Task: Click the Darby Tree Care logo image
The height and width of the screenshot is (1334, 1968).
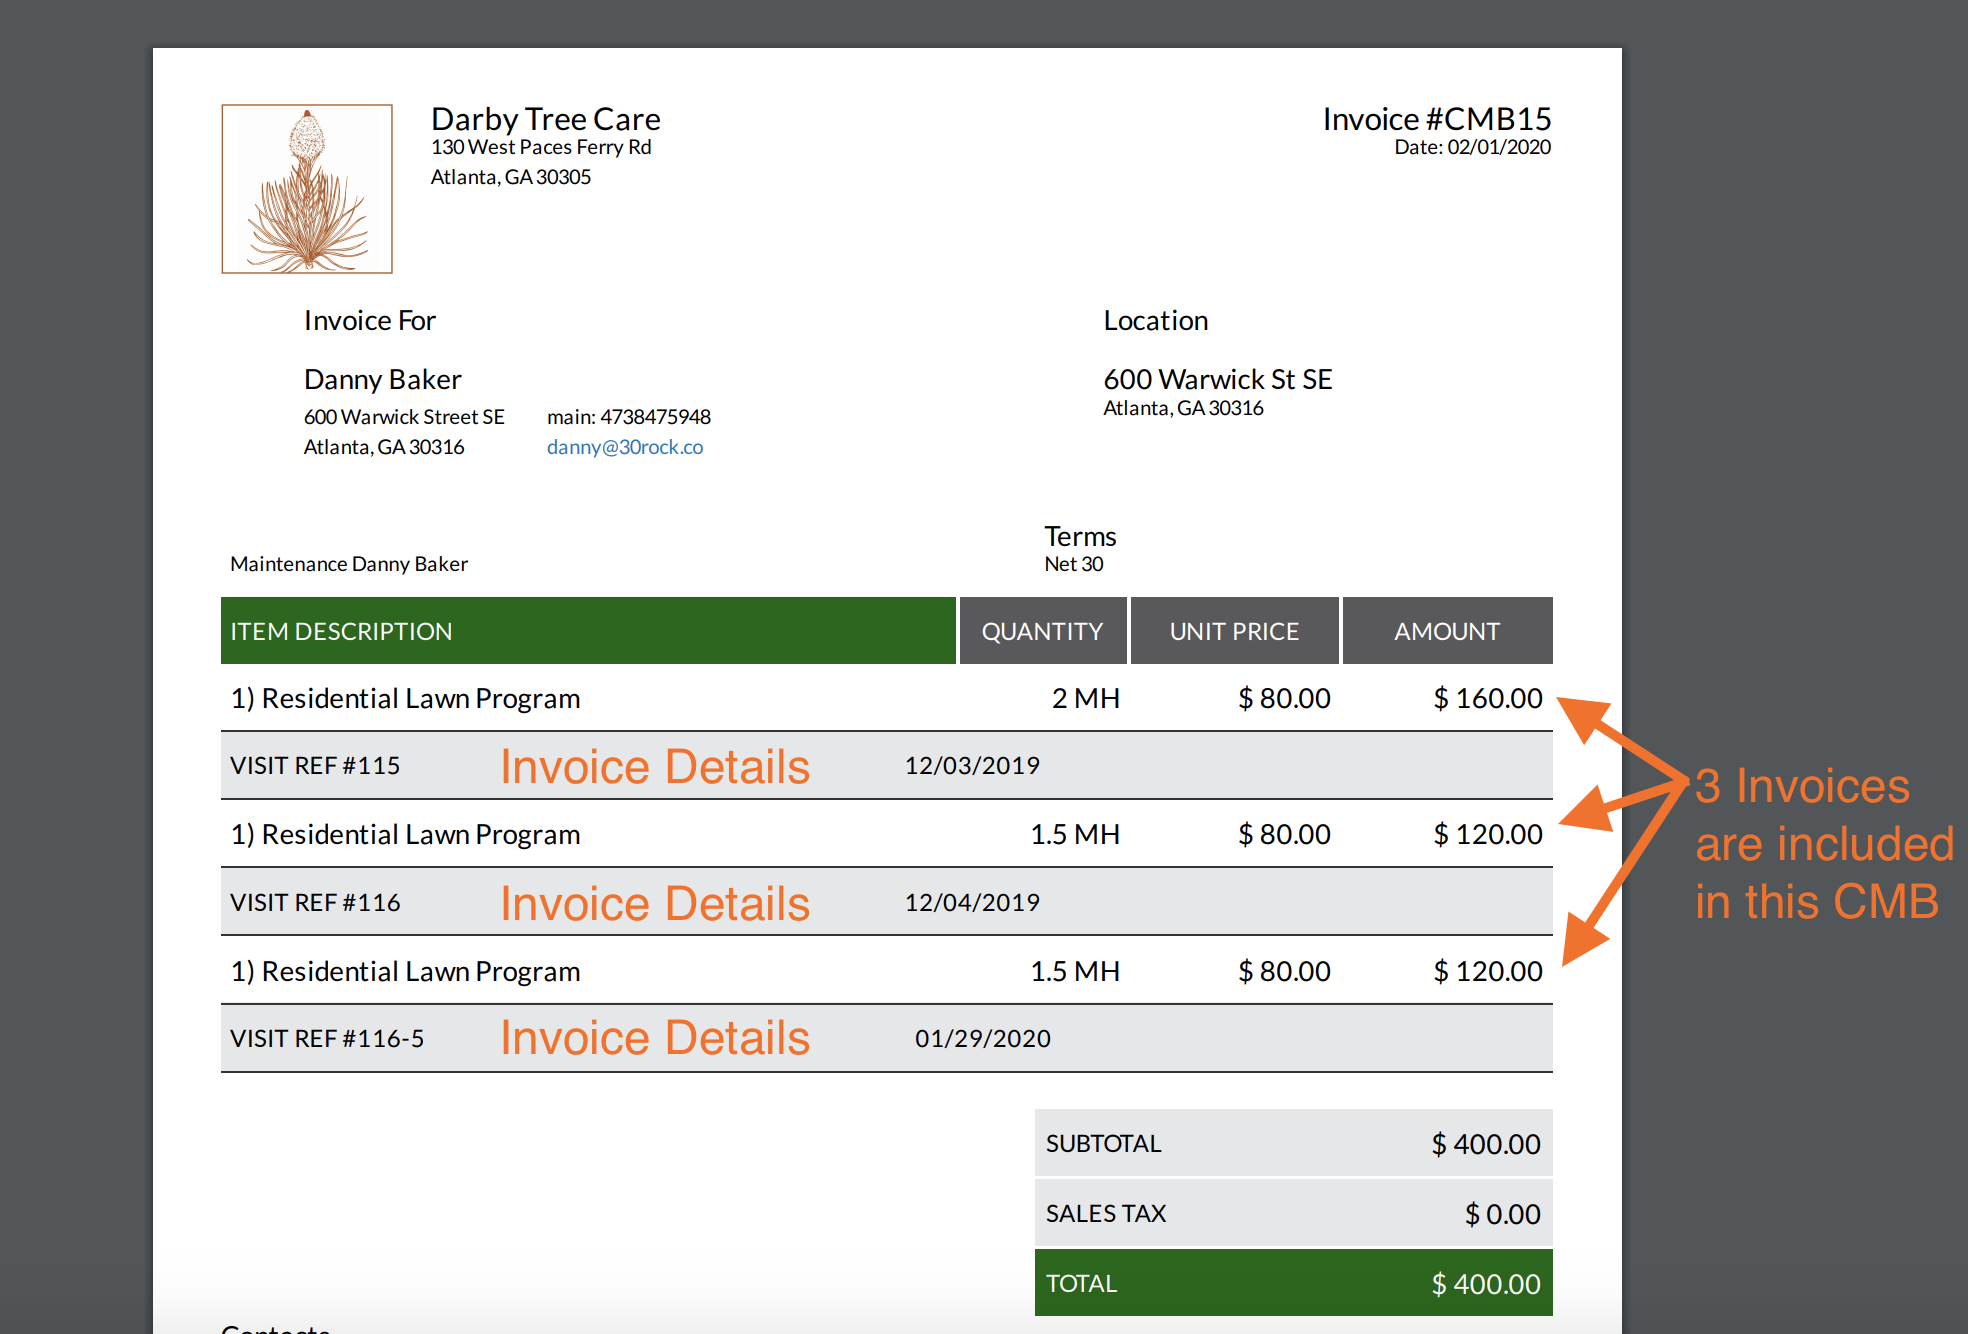Action: (x=307, y=189)
